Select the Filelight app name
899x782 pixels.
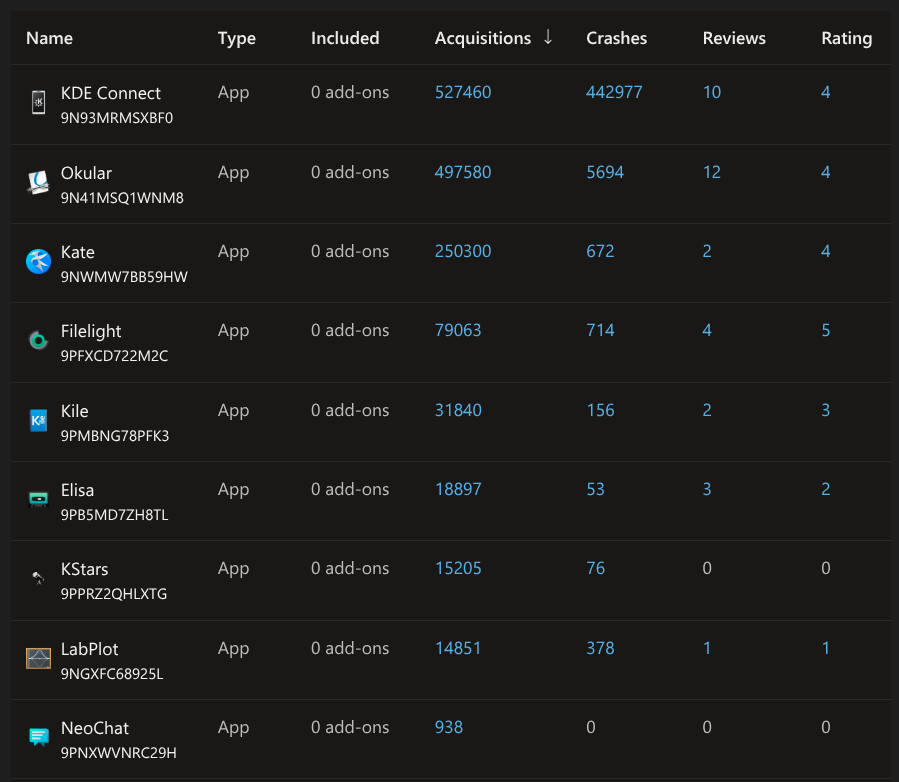point(91,331)
